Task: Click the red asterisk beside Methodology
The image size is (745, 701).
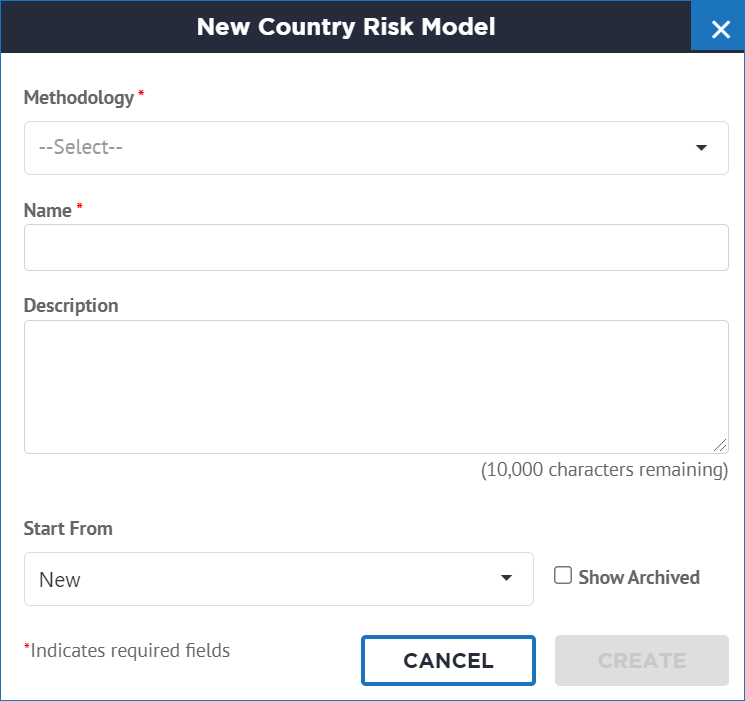Action: (141, 92)
